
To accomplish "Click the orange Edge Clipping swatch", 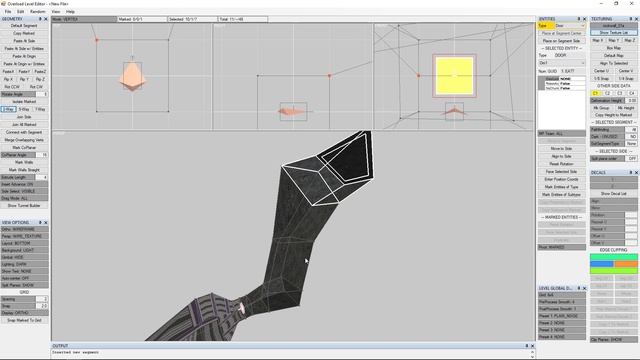I will point(626,264).
